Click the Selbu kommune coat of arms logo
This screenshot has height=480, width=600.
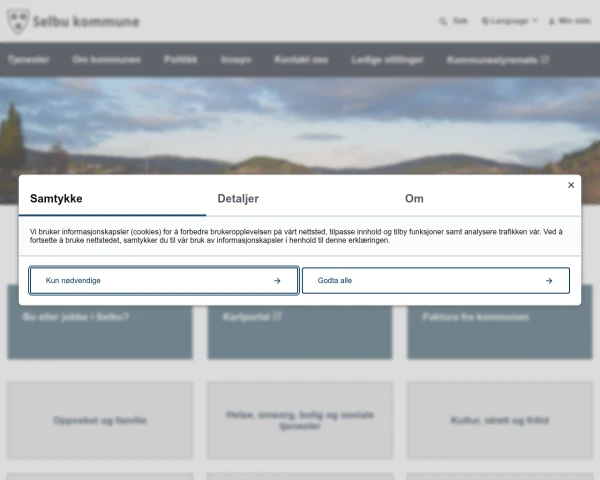pyautogui.click(x=18, y=21)
